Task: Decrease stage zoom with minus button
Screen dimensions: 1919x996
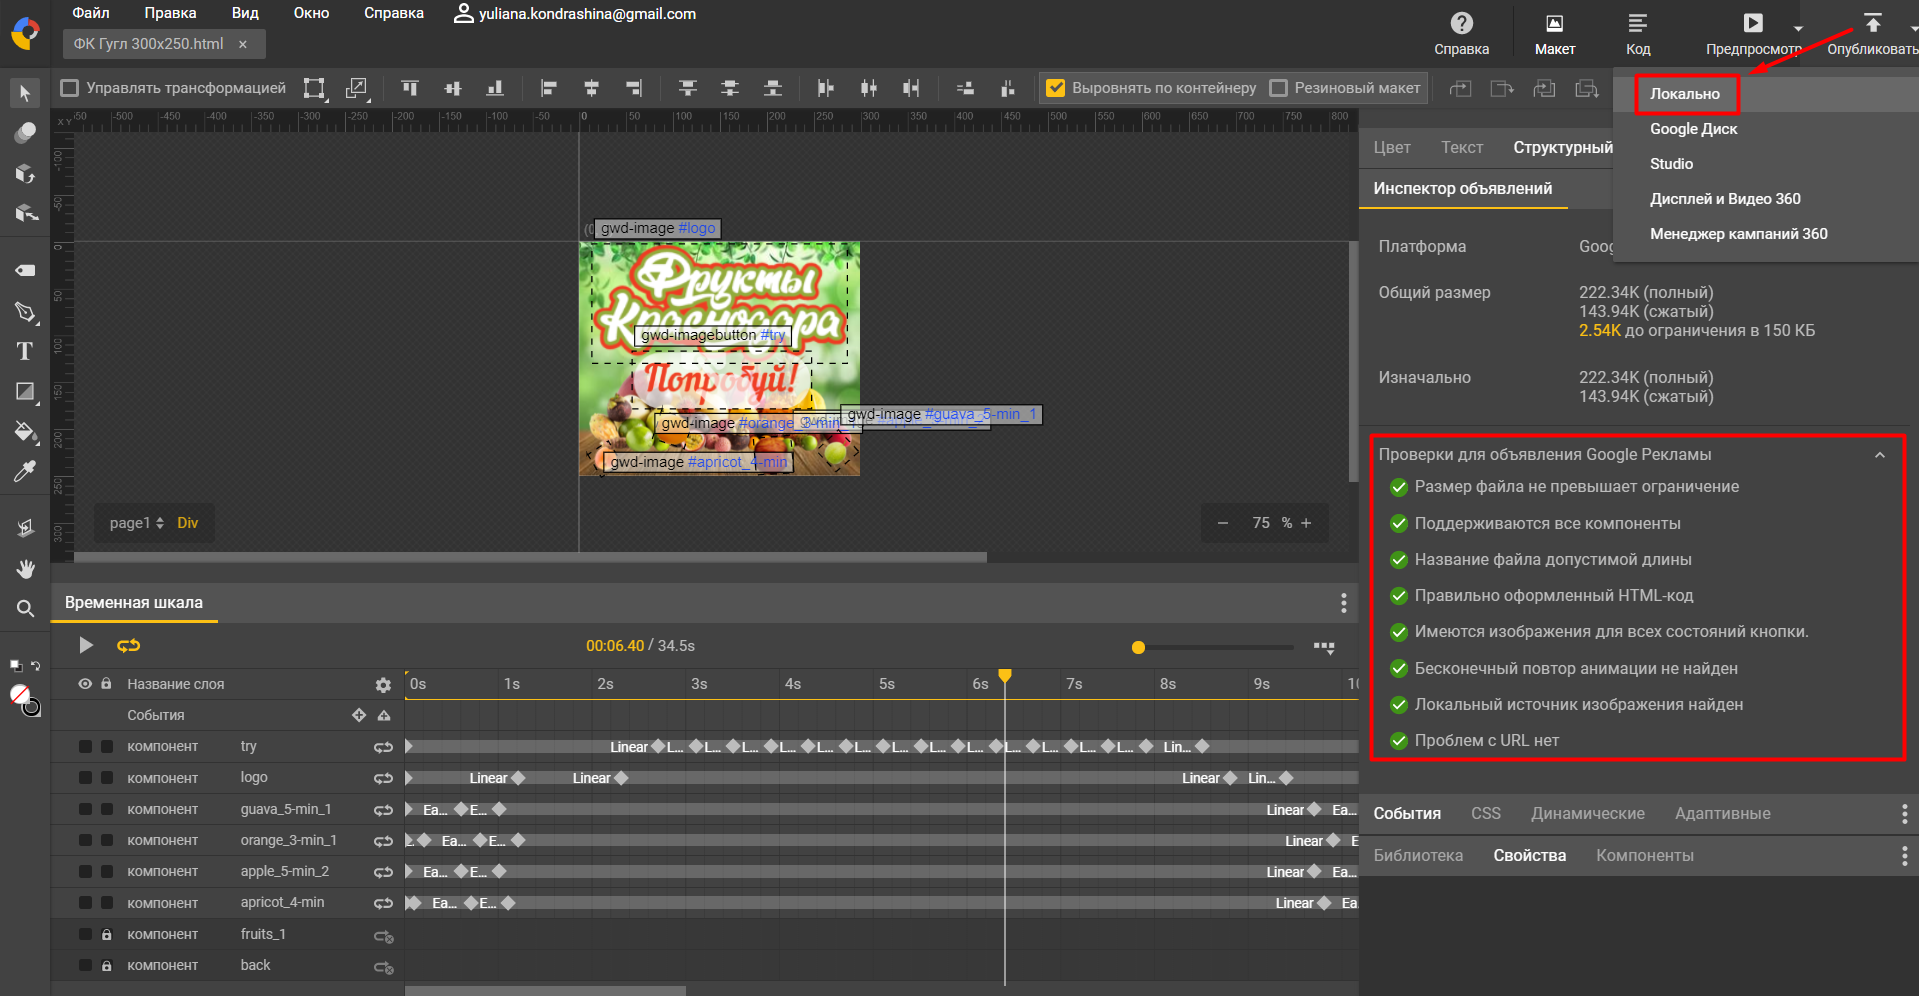Action: coord(1222,523)
